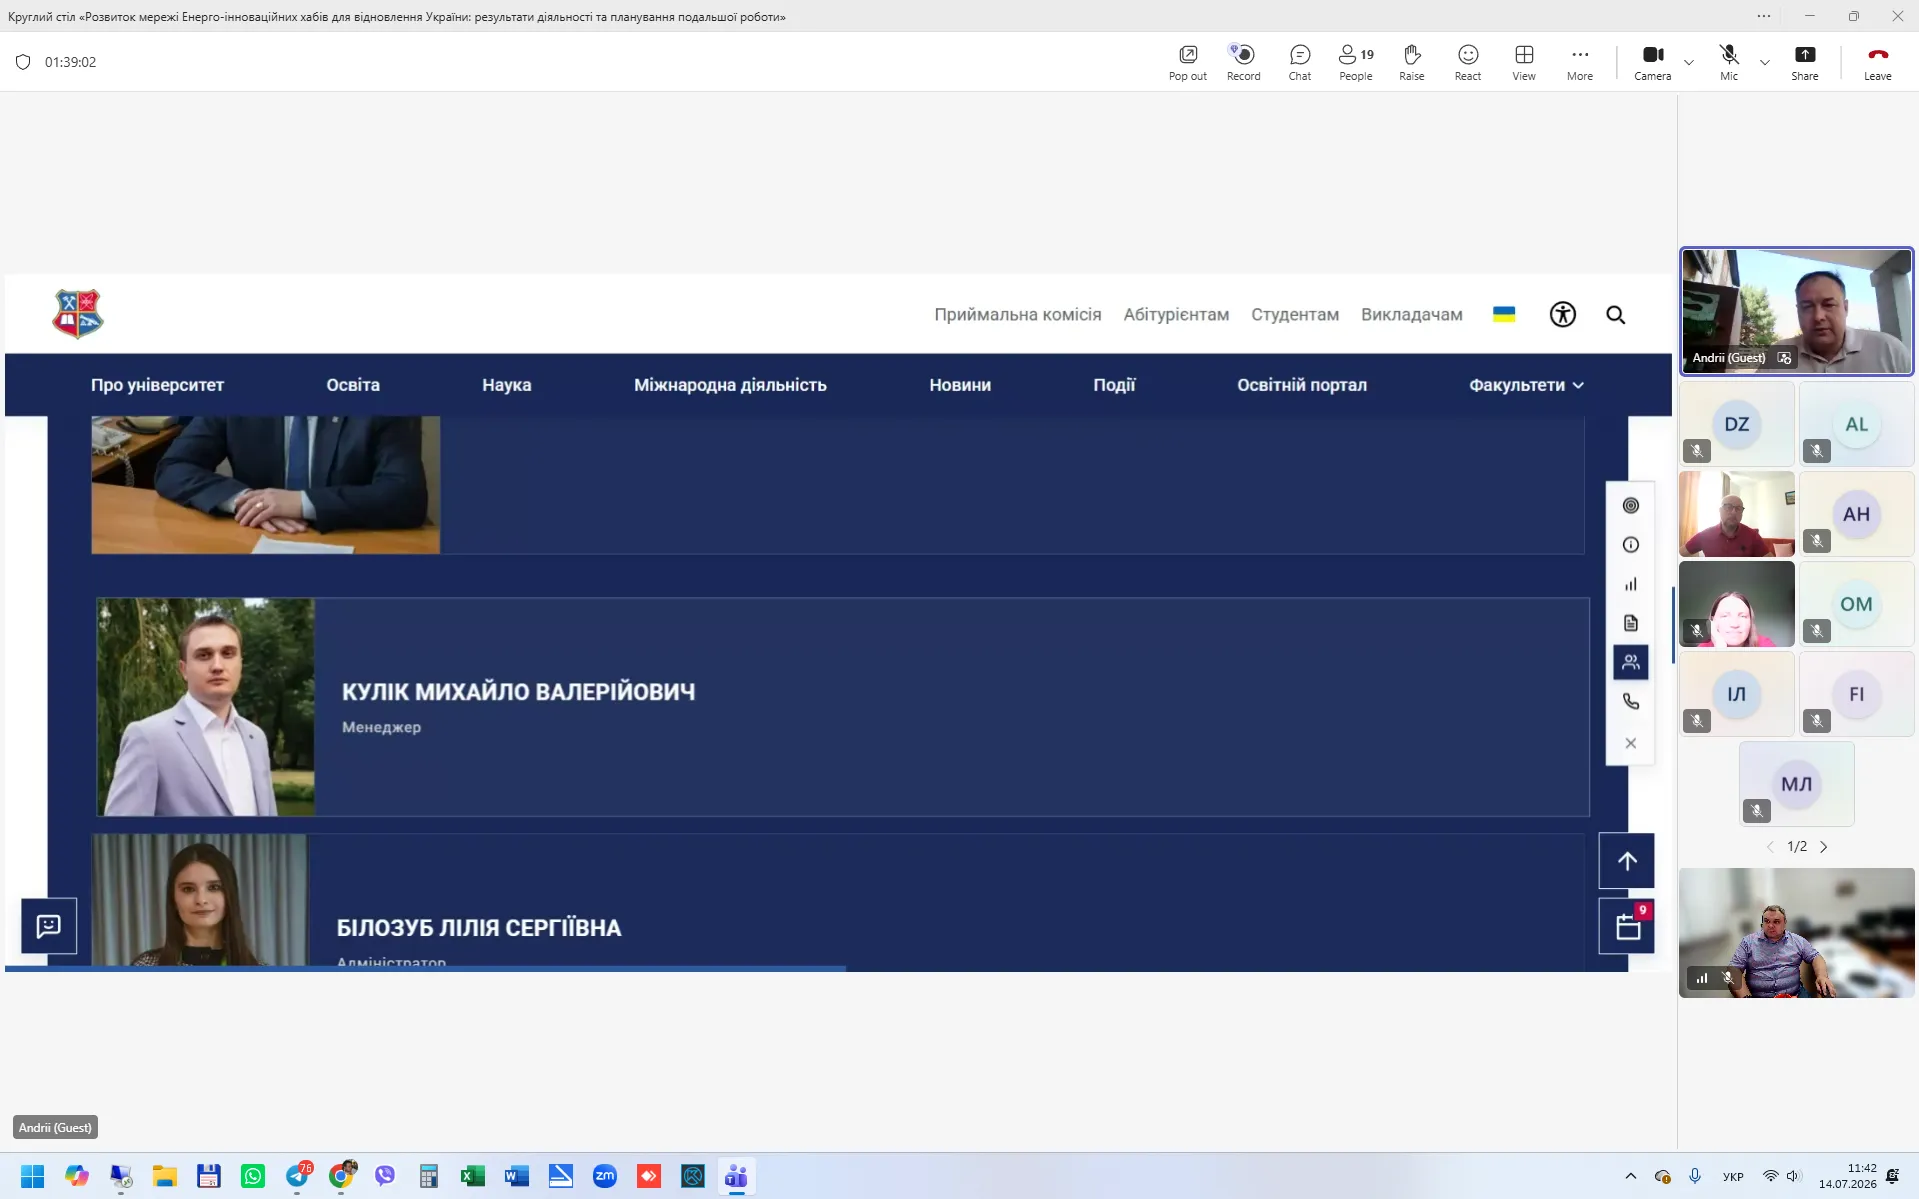Open Викладачам link
Image resolution: width=1919 pixels, height=1199 pixels.
1411,314
